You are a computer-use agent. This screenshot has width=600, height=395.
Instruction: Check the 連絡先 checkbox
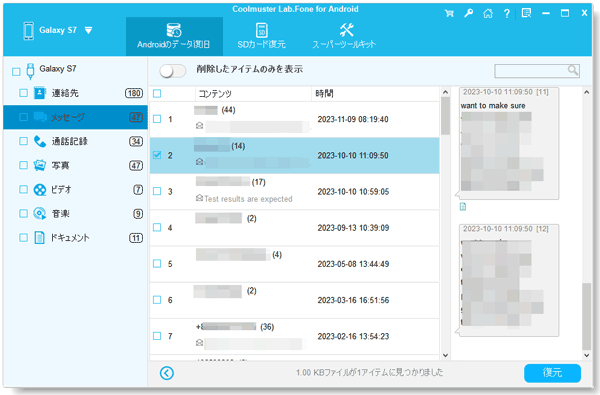[x=23, y=93]
